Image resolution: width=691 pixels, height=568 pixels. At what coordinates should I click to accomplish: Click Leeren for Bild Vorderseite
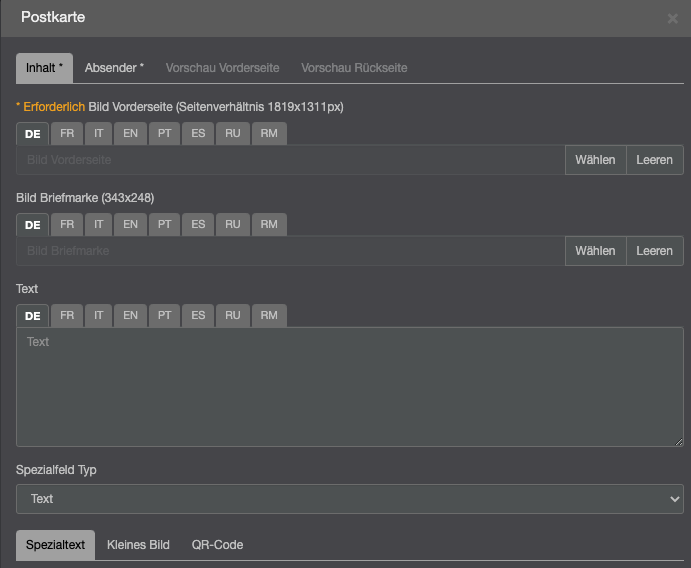click(x=655, y=160)
